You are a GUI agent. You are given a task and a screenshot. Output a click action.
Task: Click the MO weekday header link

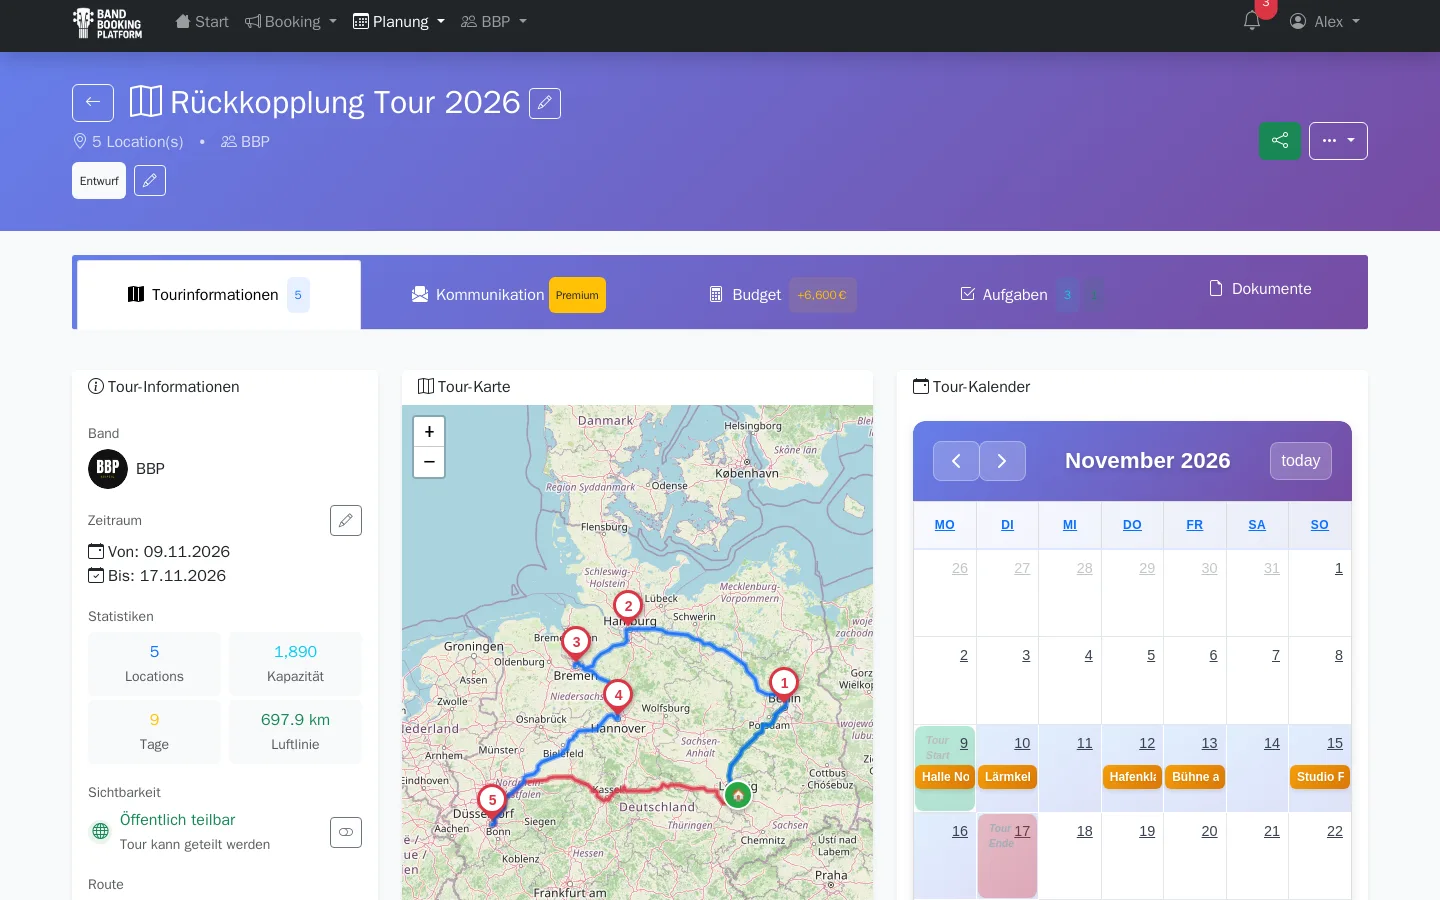point(944,525)
